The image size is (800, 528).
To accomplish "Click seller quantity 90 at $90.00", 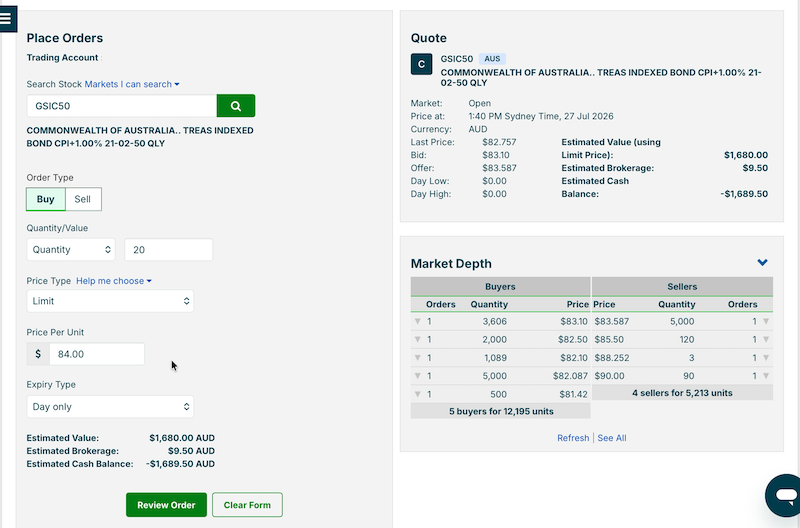I will pos(689,376).
